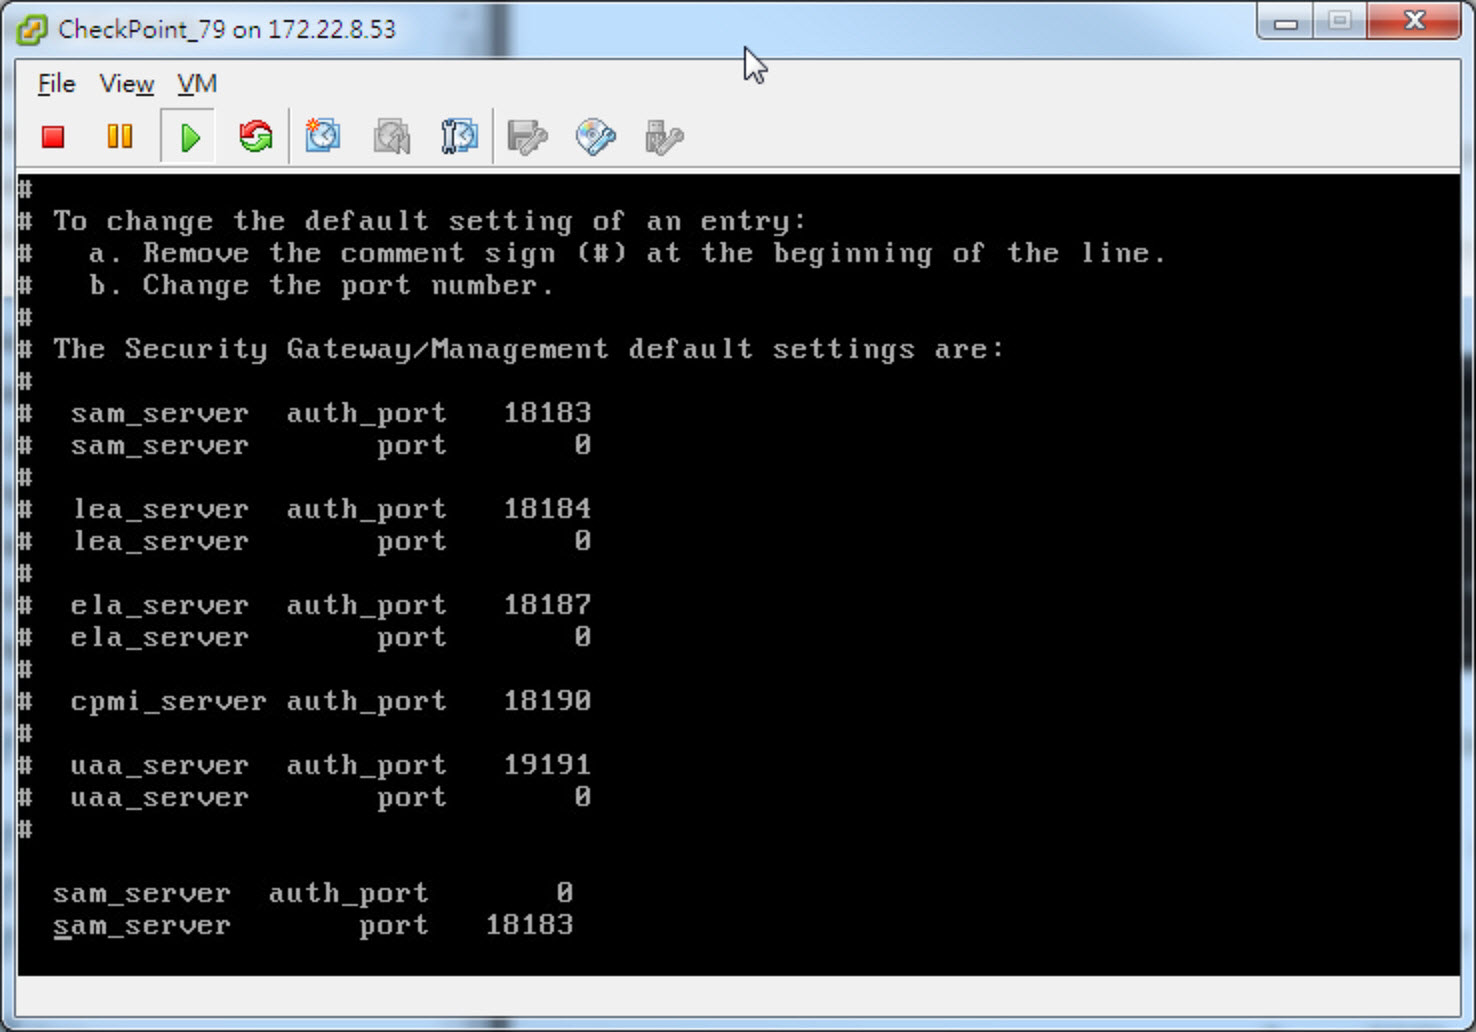Screen dimensions: 1476x1032
Task: Pause the virtual machine
Action: click(x=120, y=136)
